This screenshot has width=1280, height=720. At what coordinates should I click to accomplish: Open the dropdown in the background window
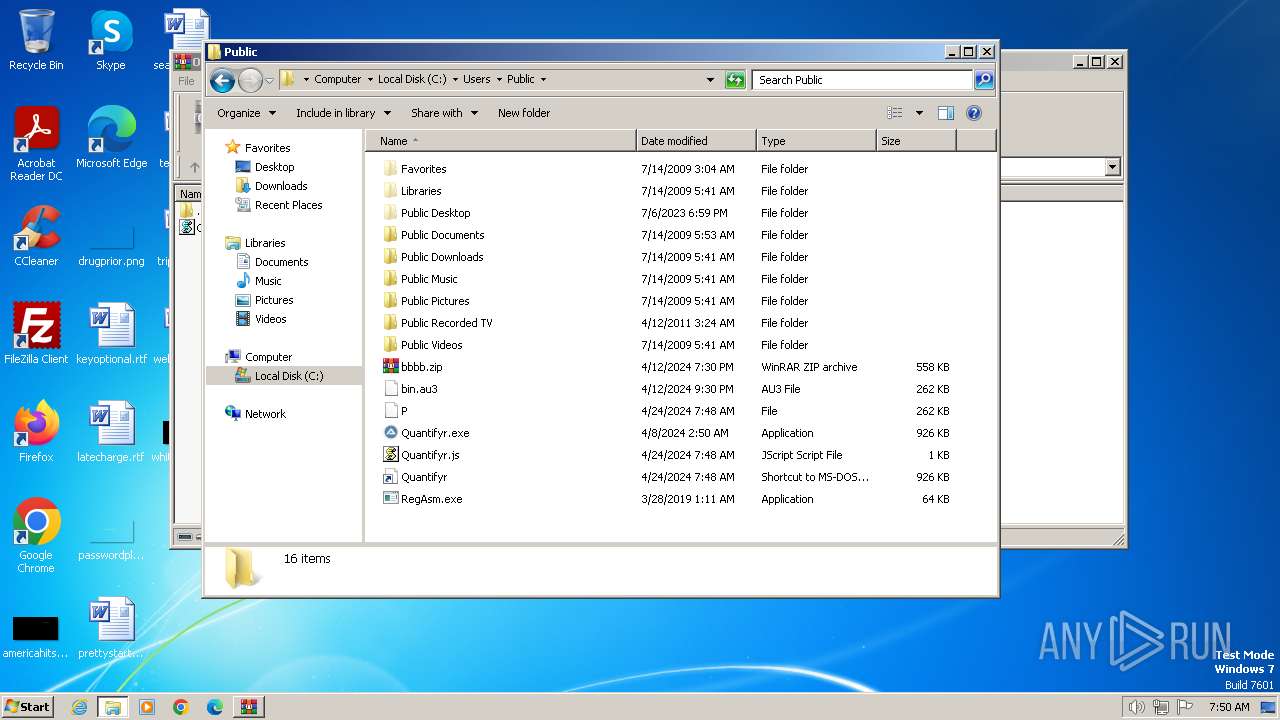pos(1112,167)
